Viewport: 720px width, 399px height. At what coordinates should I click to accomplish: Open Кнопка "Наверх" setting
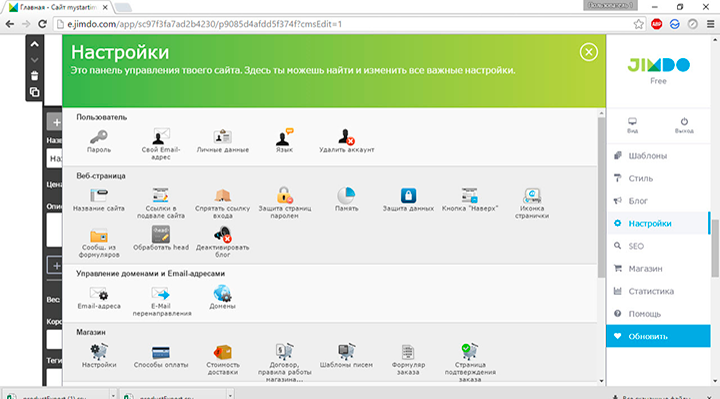(x=470, y=199)
